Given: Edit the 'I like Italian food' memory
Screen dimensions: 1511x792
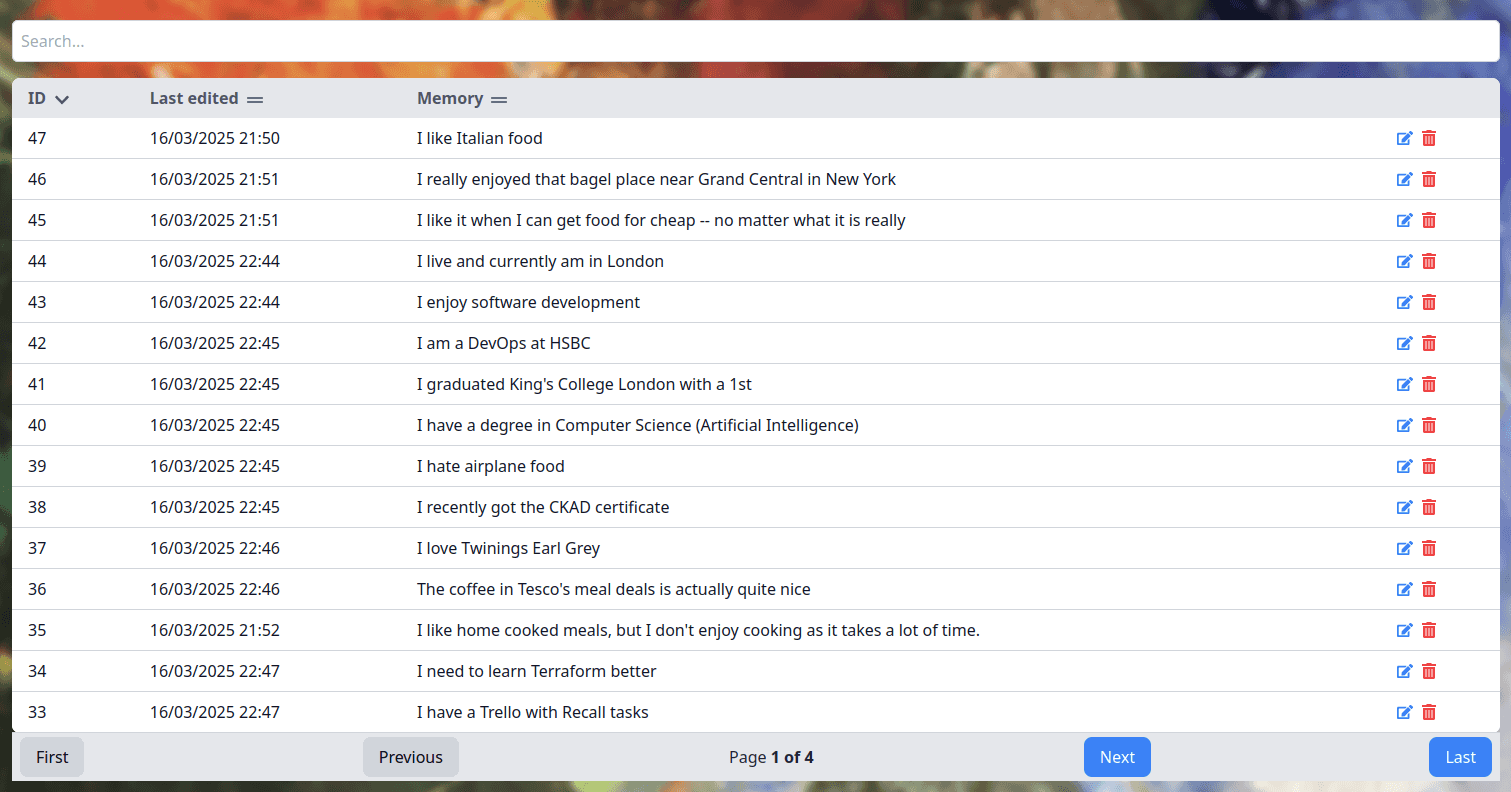Looking at the screenshot, I should (x=1405, y=138).
